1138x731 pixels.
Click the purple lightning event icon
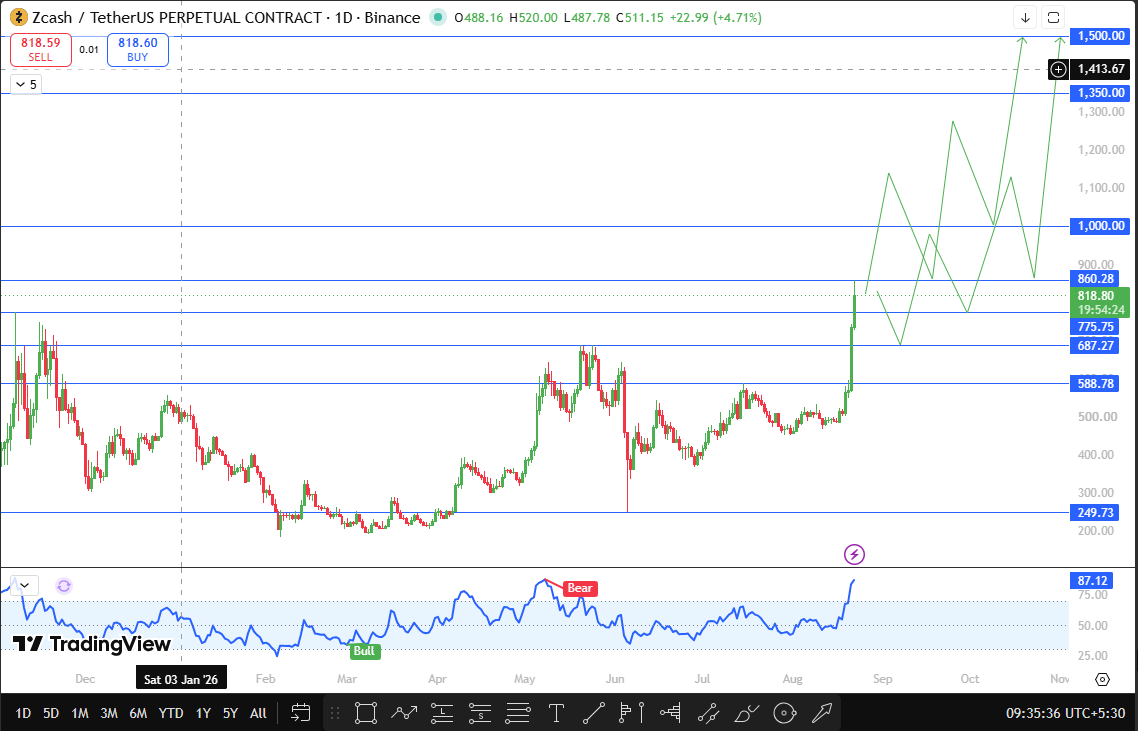point(854,555)
